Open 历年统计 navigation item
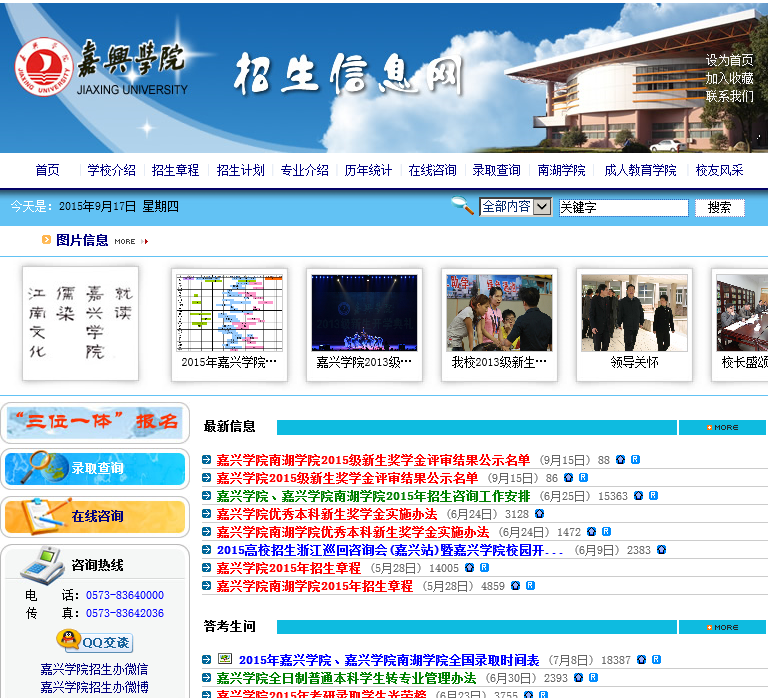768x698 pixels. point(368,170)
